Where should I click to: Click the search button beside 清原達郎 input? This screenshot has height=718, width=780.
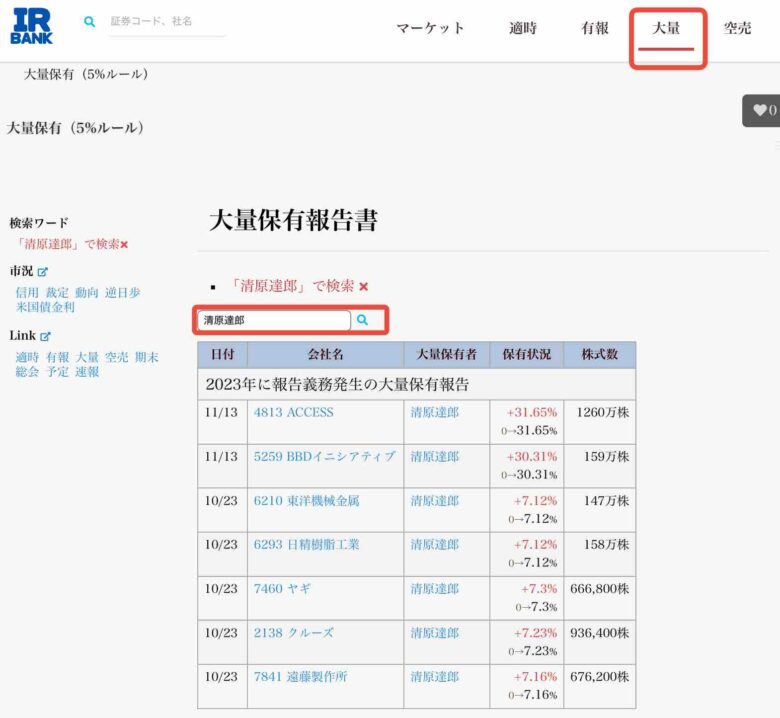click(363, 320)
